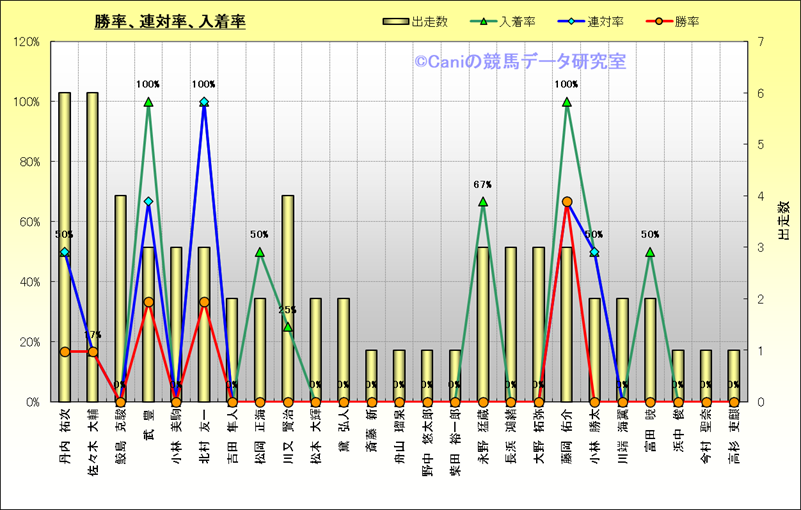Select 藤岡佑介's orange circle 勝率 marker
This screenshot has height=510, width=801.
[567, 202]
